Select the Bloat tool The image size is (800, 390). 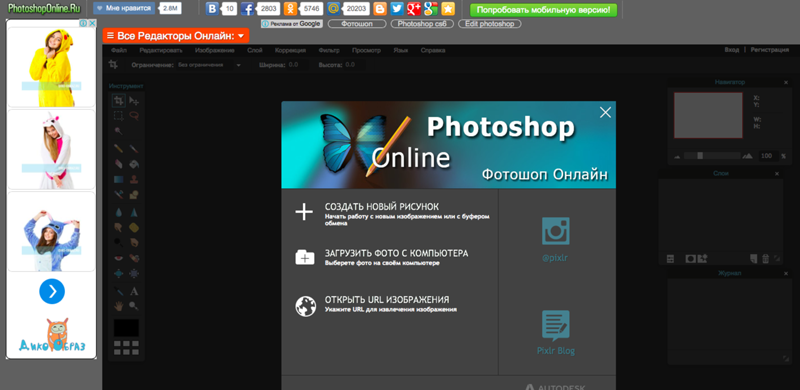(x=118, y=274)
